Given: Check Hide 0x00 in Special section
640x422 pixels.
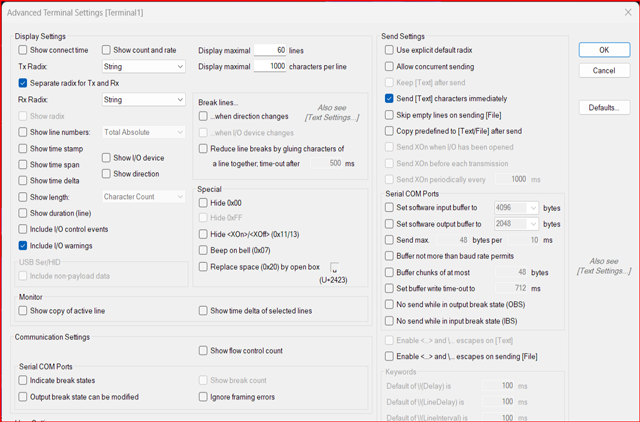Looking at the screenshot, I should pos(204,203).
